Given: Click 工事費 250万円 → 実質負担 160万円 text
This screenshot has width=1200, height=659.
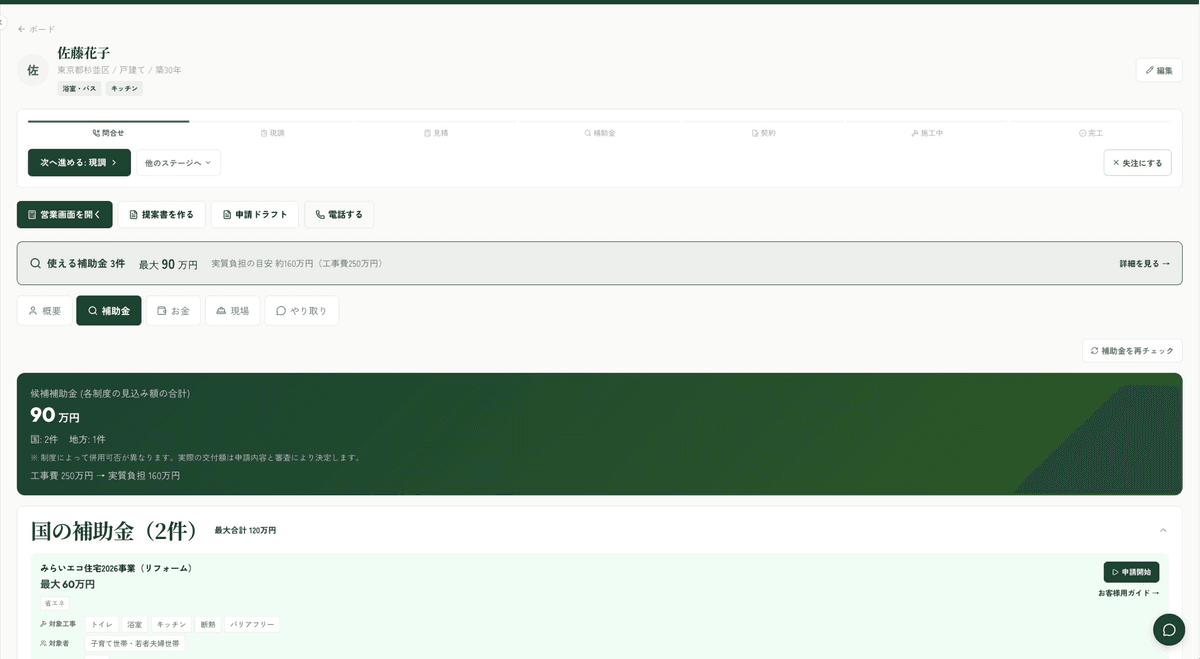Looking at the screenshot, I should (x=105, y=476).
